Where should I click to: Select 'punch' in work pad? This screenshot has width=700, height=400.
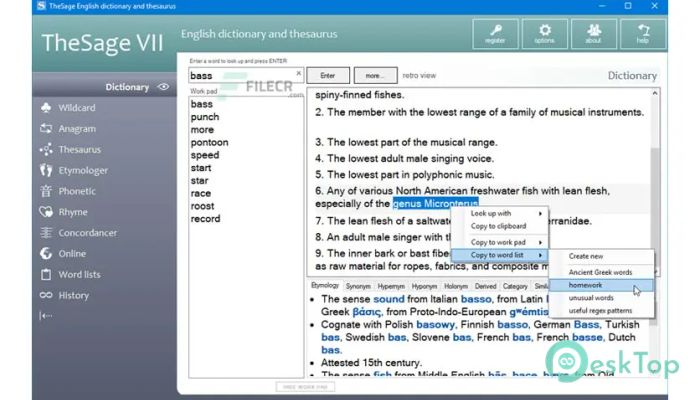point(205,117)
